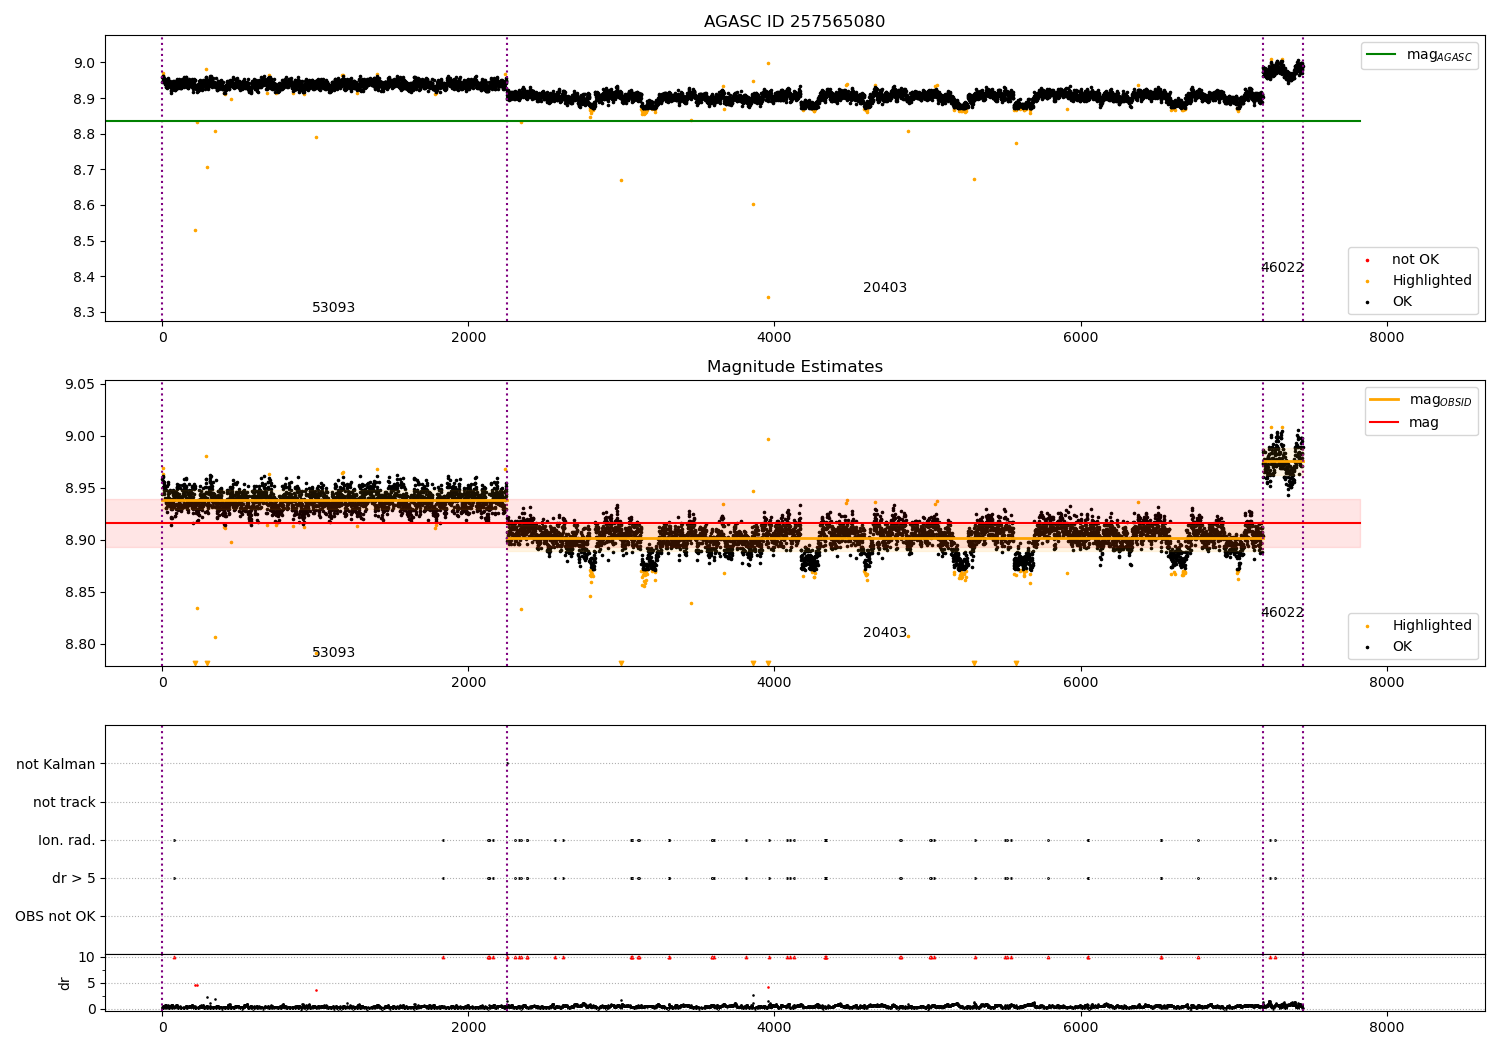
Task: Click the 53093 annotation in top plot
Action: [333, 308]
